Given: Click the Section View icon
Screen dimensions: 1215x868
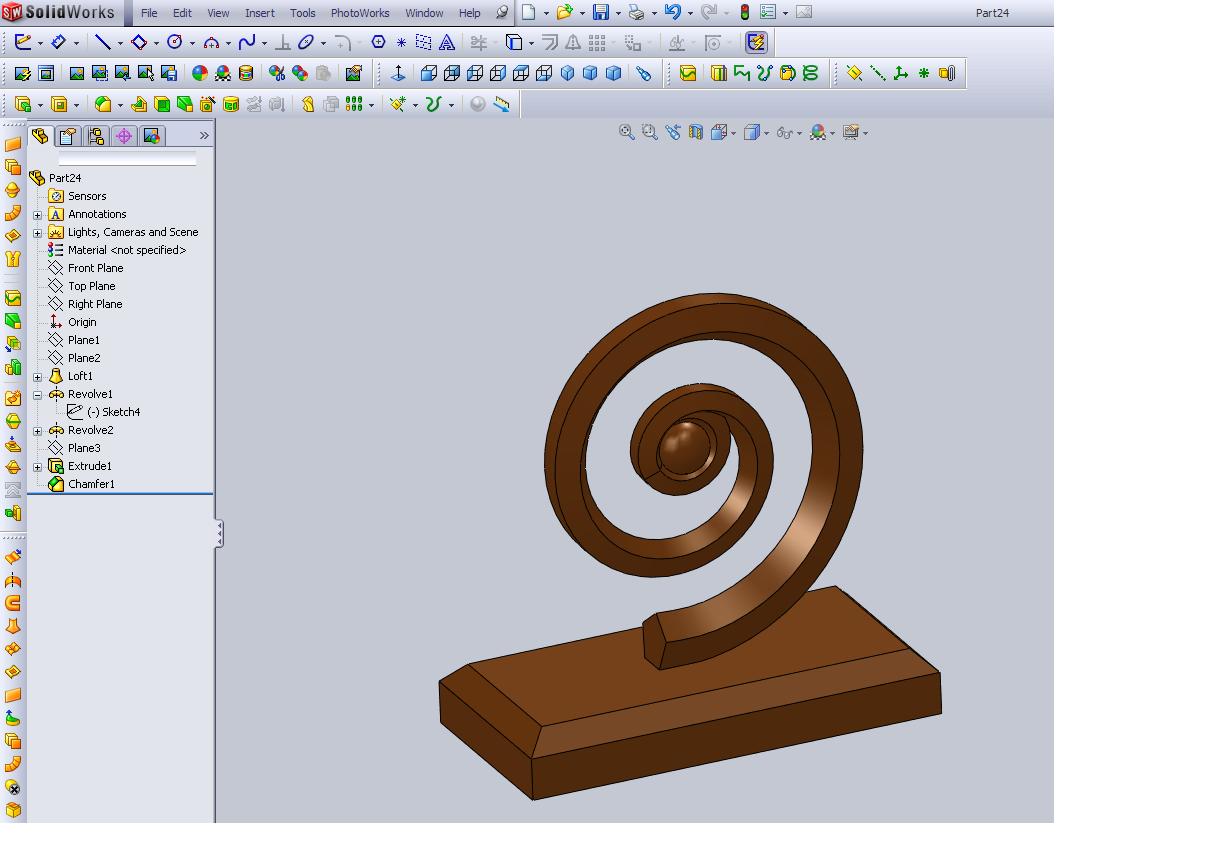Looking at the screenshot, I should click(x=696, y=132).
